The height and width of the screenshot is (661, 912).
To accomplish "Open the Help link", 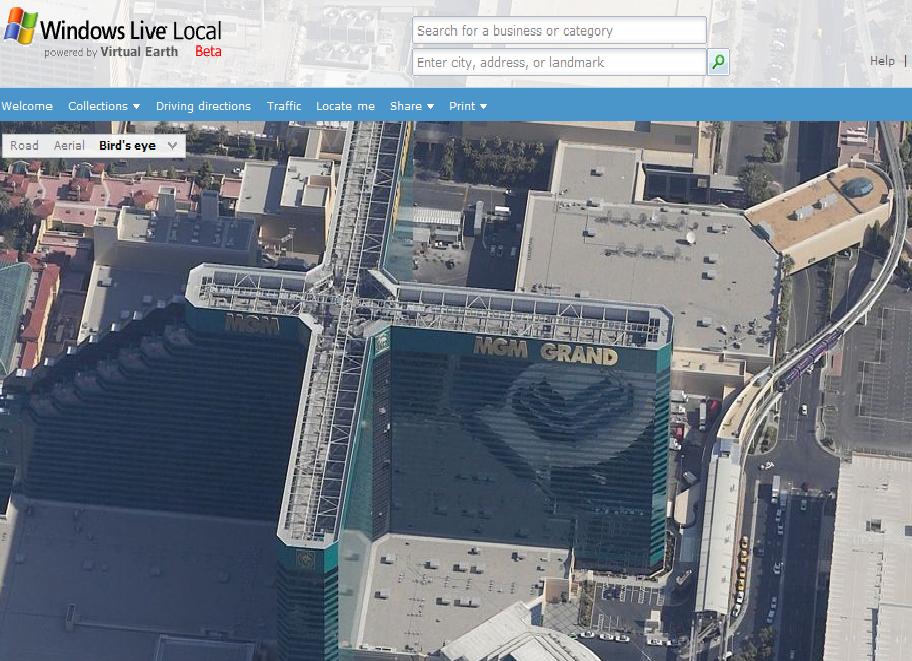I will (x=882, y=61).
